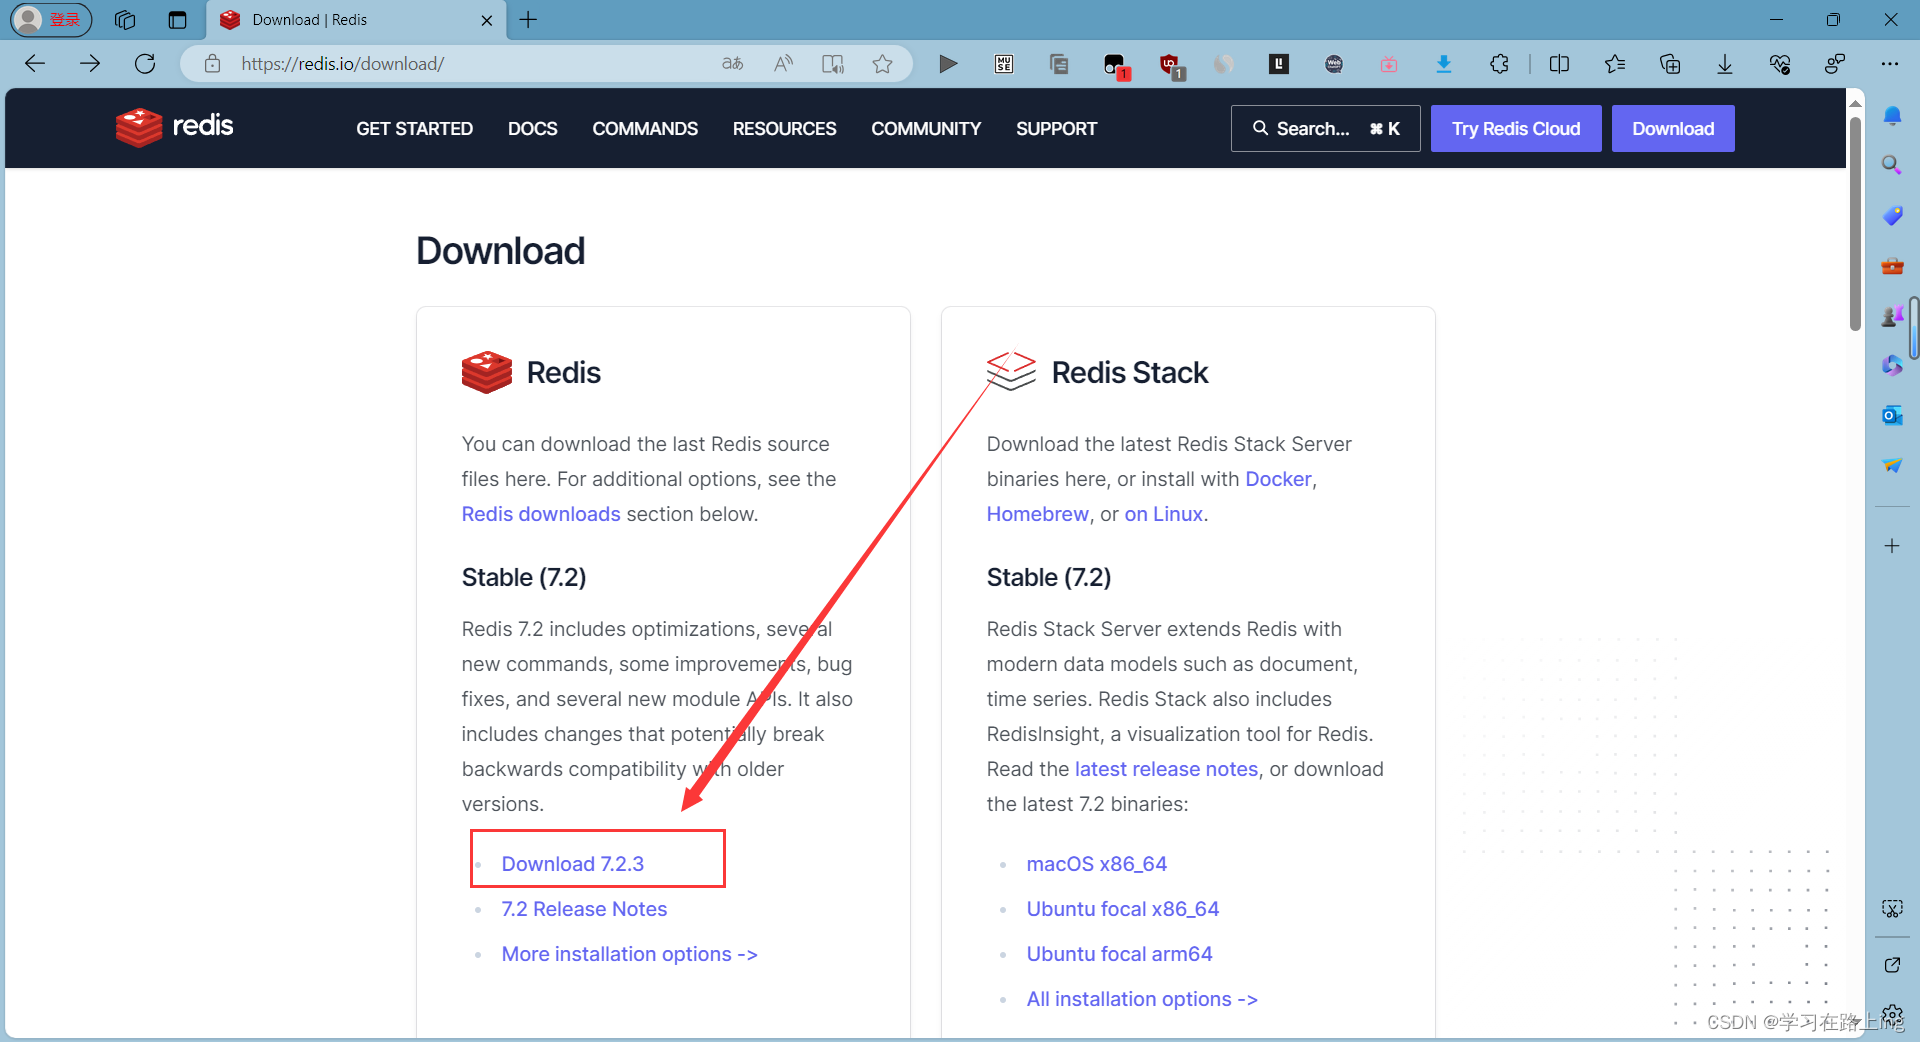
Task: Click the sidebar notification bell icon
Action: tap(1892, 116)
